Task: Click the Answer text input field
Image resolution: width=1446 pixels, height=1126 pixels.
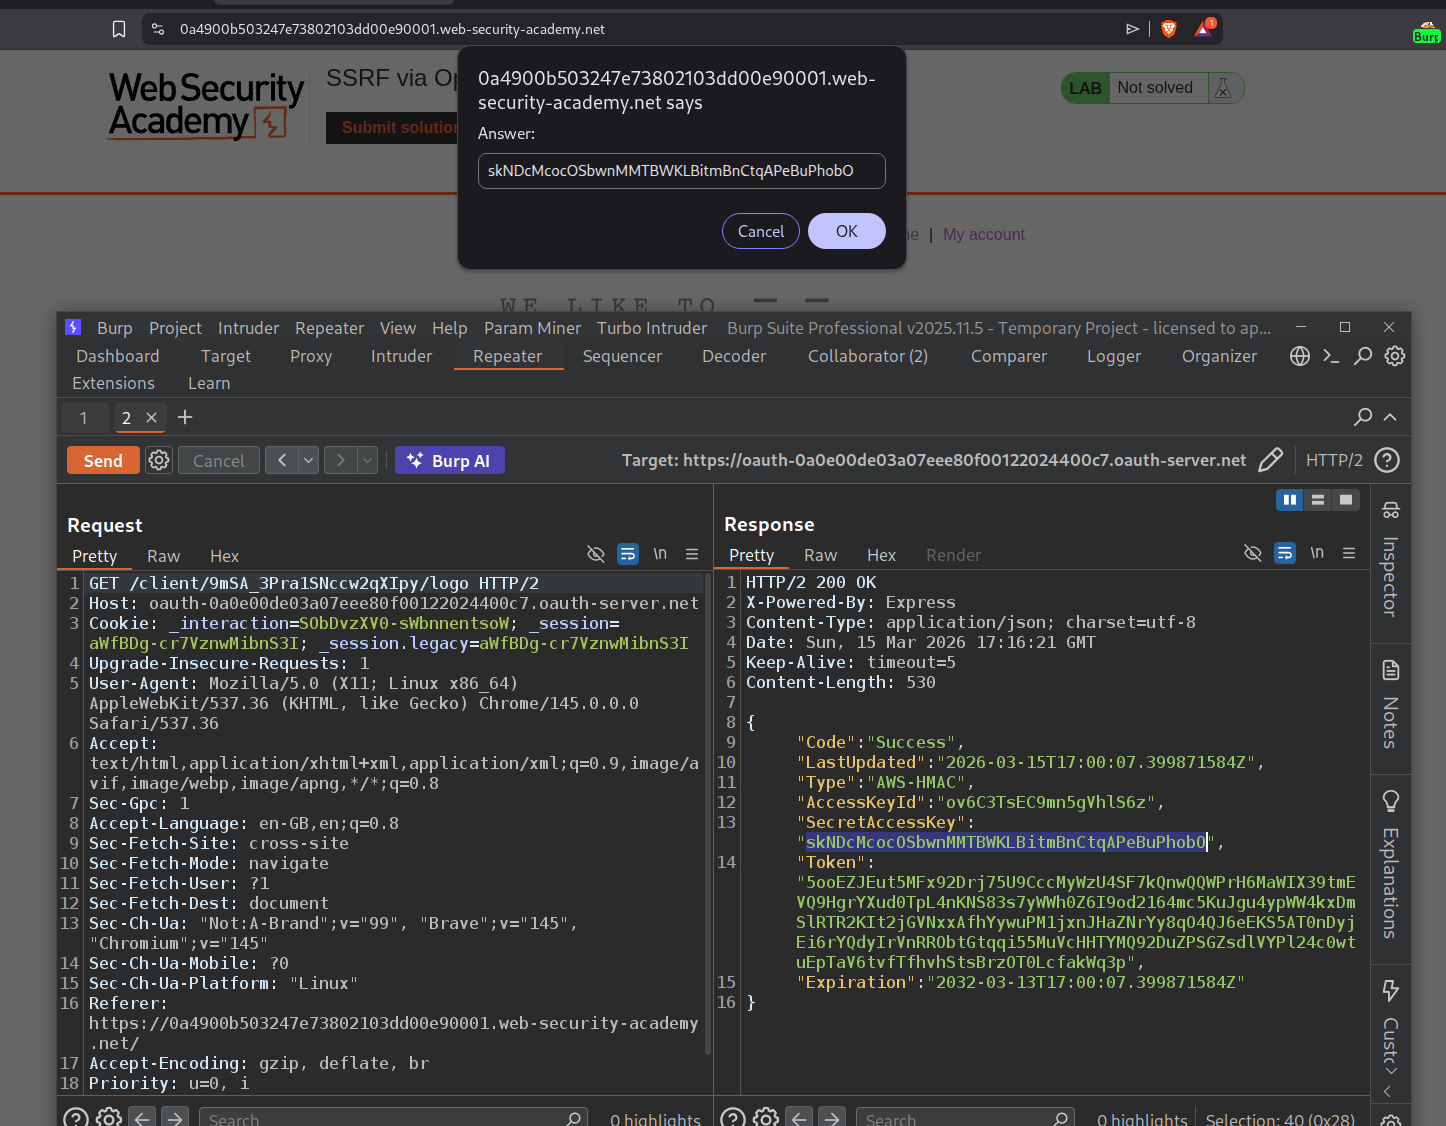Action: point(681,171)
